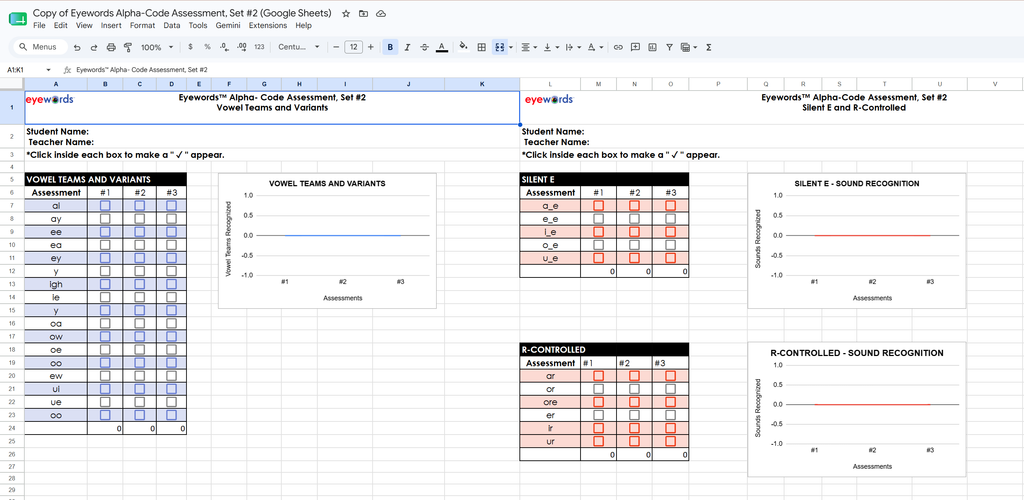
Task: Open the zoom level dropdown
Action: [x=157, y=47]
